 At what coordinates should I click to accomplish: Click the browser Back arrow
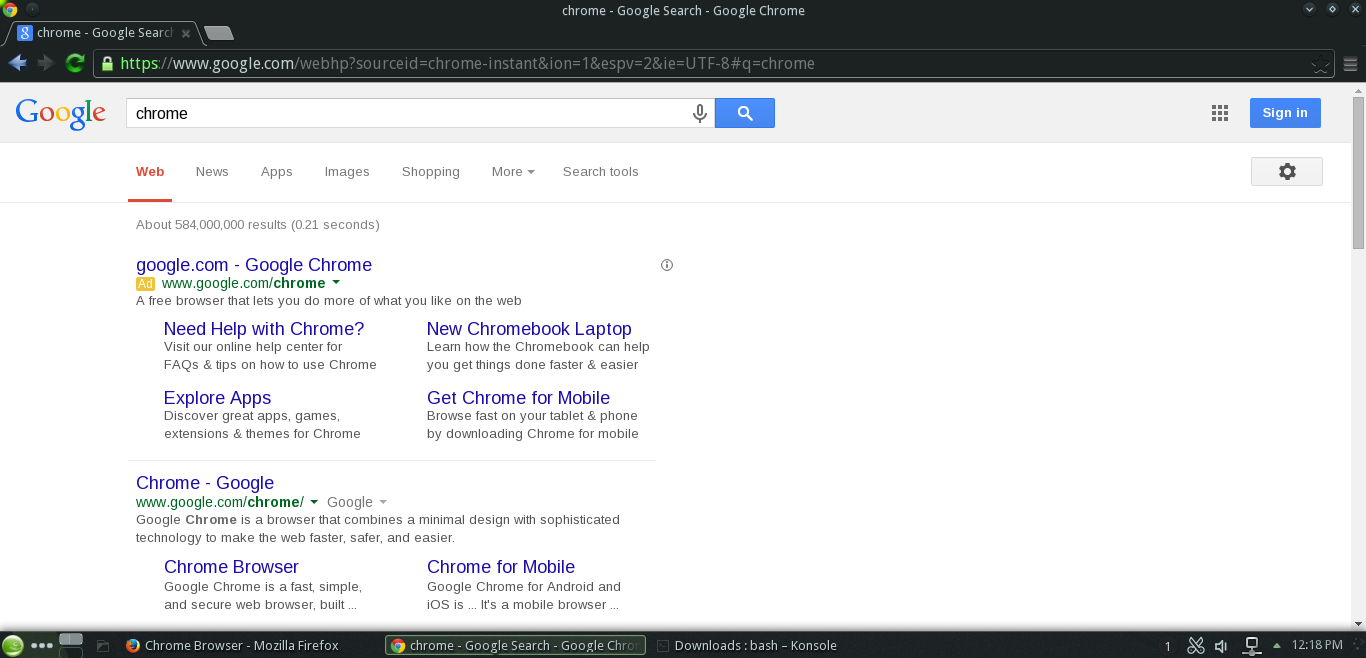[17, 63]
